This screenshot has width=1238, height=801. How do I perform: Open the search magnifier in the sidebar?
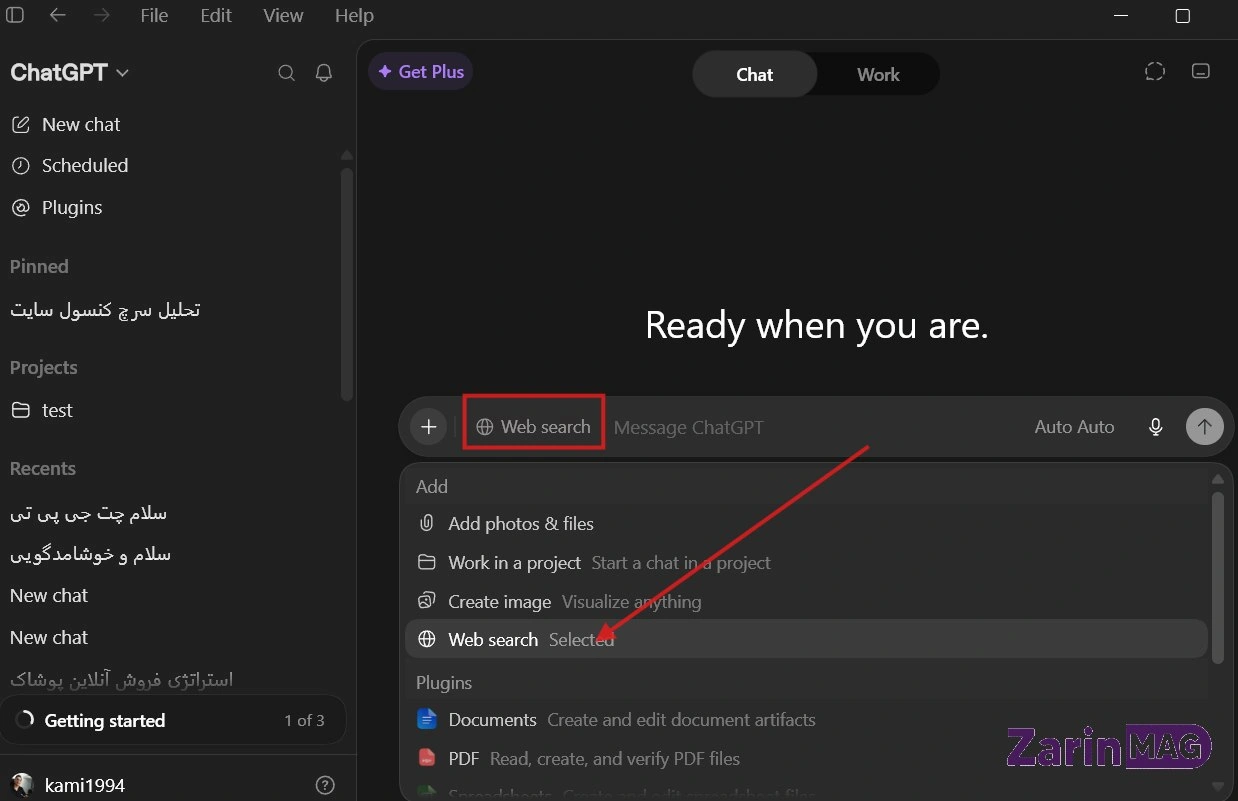[286, 73]
